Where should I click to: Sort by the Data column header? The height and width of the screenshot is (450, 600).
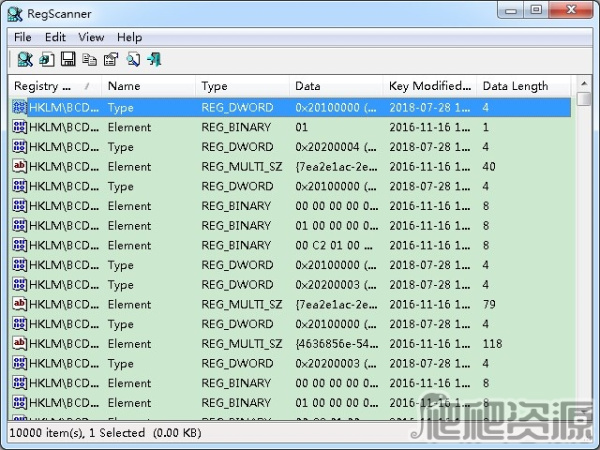click(336, 86)
